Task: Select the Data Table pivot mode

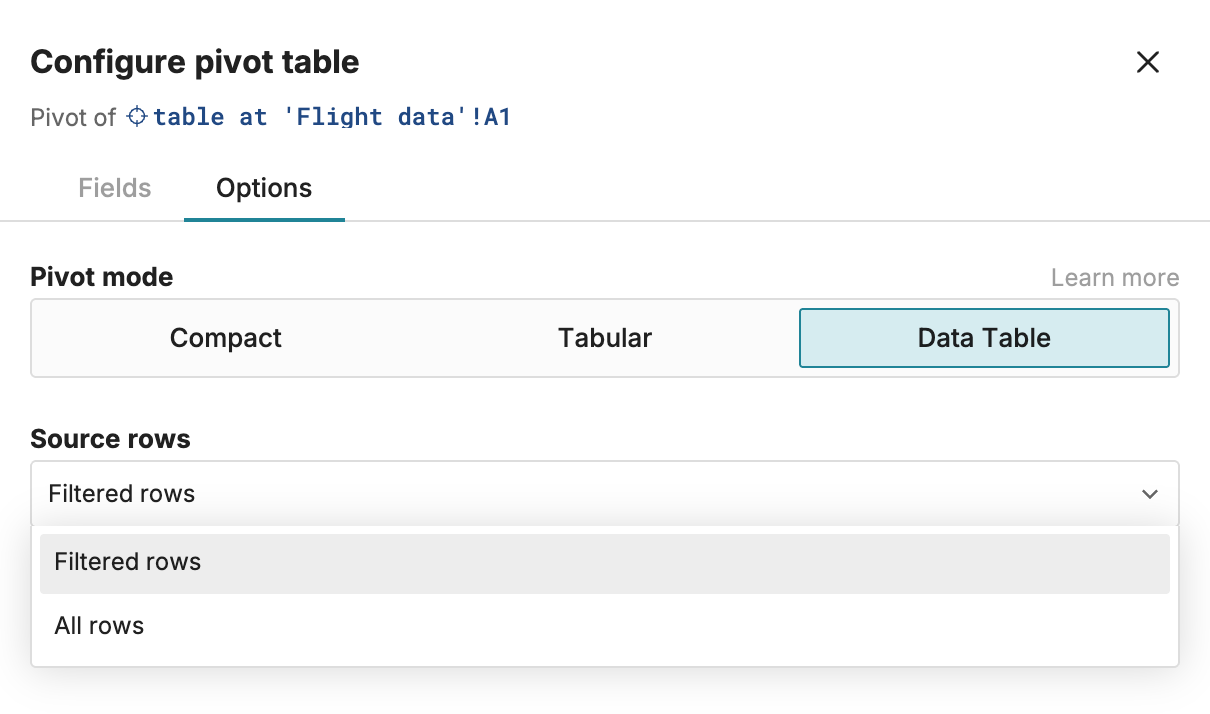Action: coord(984,338)
